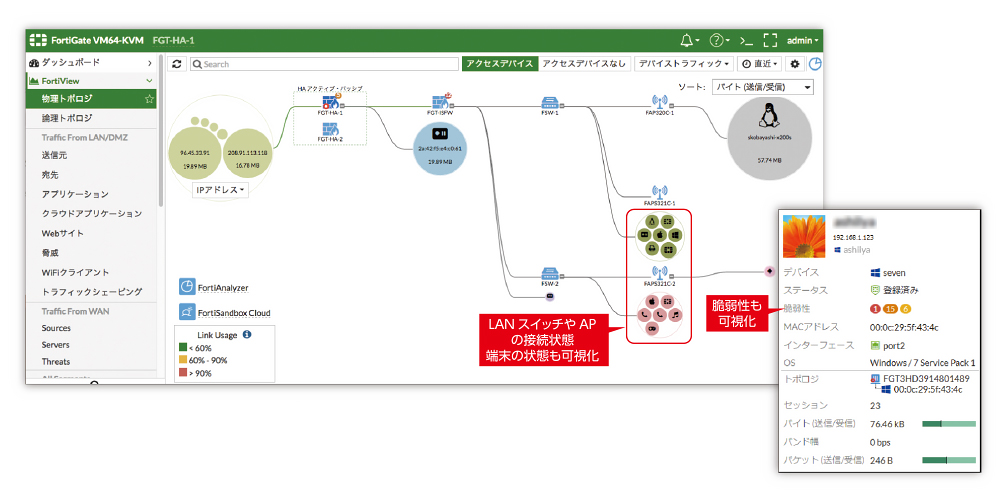Click the Windows device in green cluster
Viewport: 1000px width, 500px height.
pyautogui.click(x=674, y=235)
